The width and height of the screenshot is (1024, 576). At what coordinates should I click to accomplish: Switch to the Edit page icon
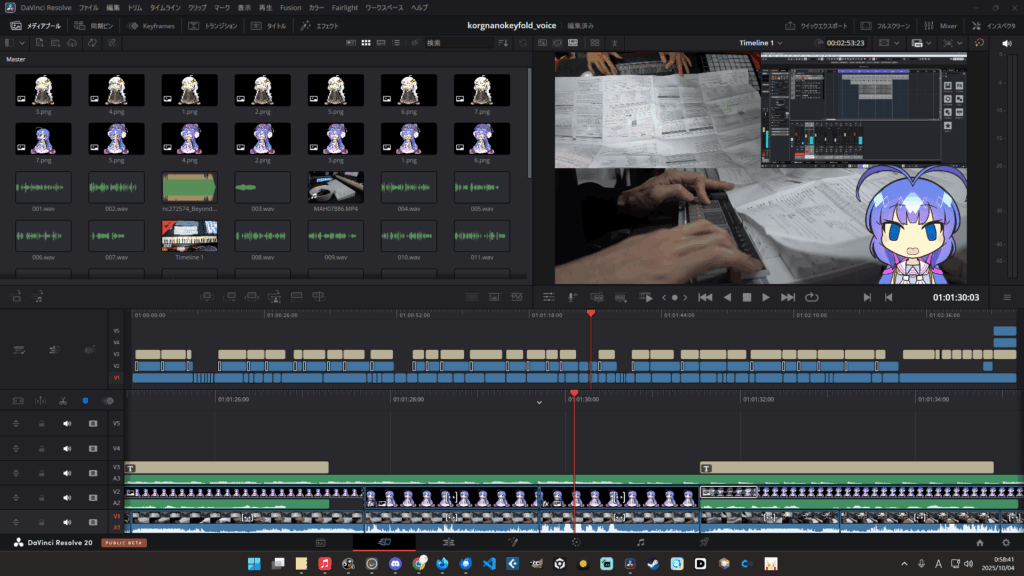point(449,542)
